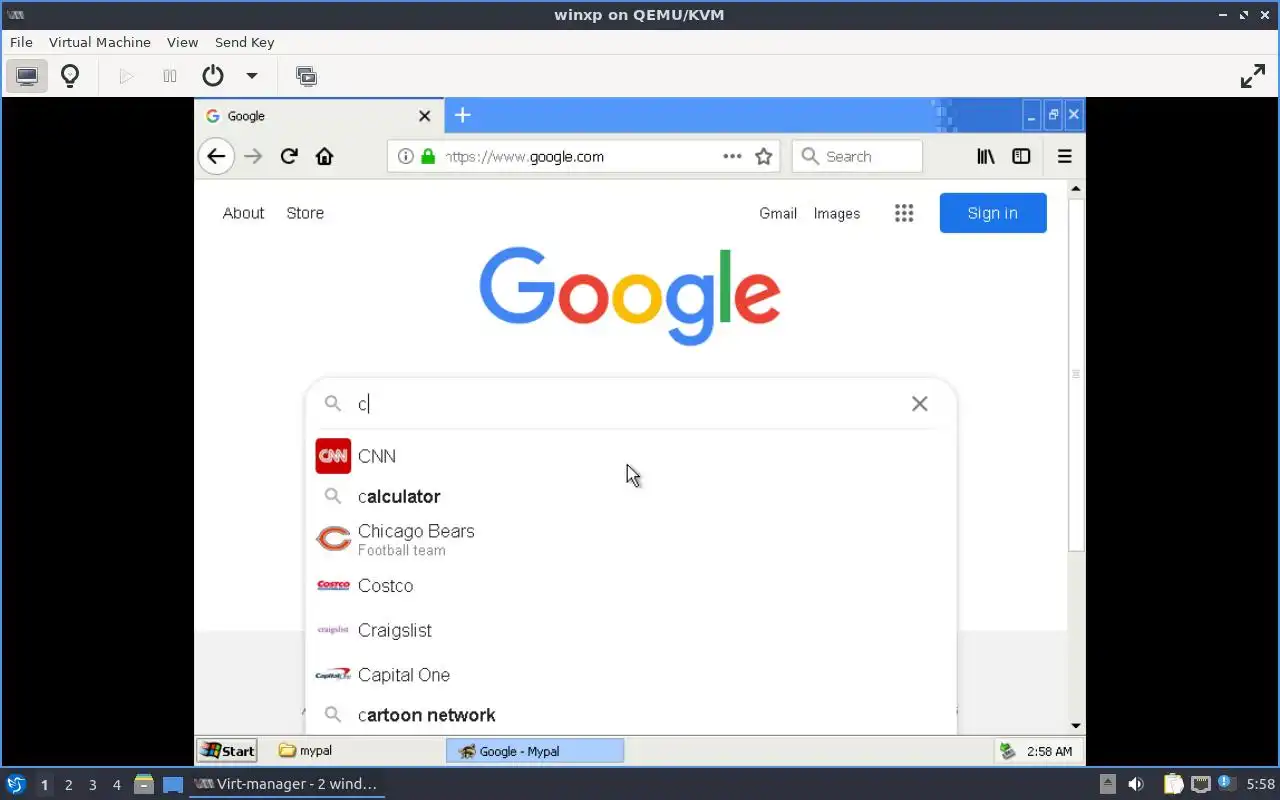
Task: Select the Craigslist suggestion
Action: pyautogui.click(x=630, y=630)
